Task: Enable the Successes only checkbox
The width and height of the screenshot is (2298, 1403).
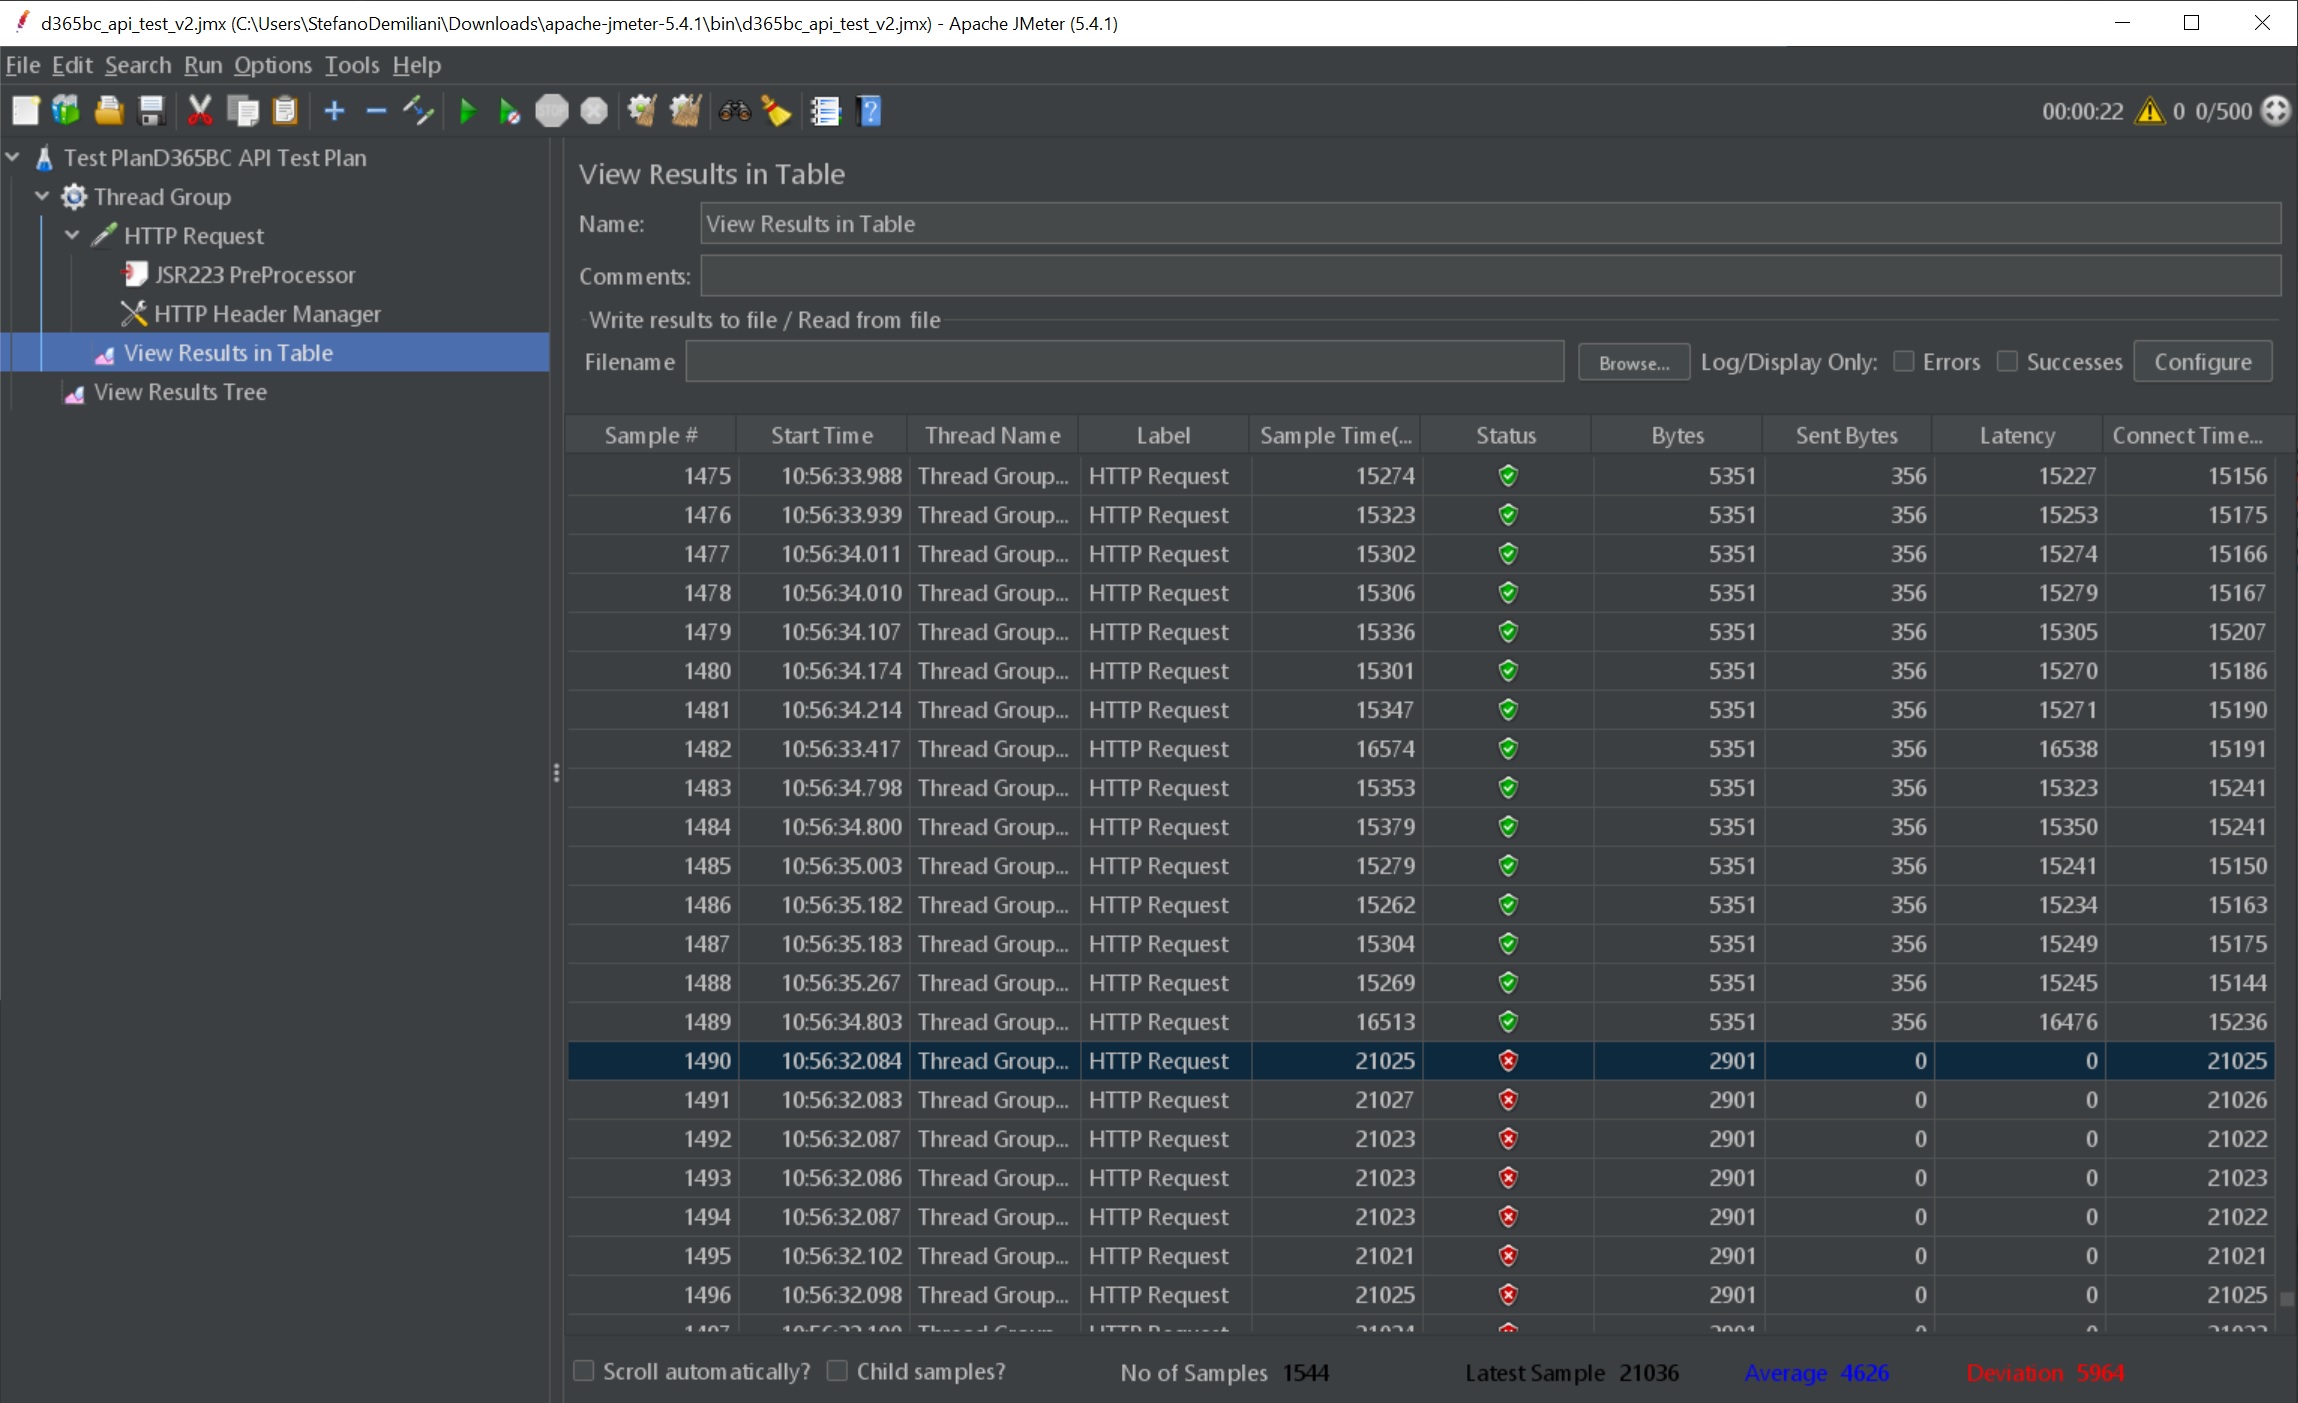Action: 2007,361
